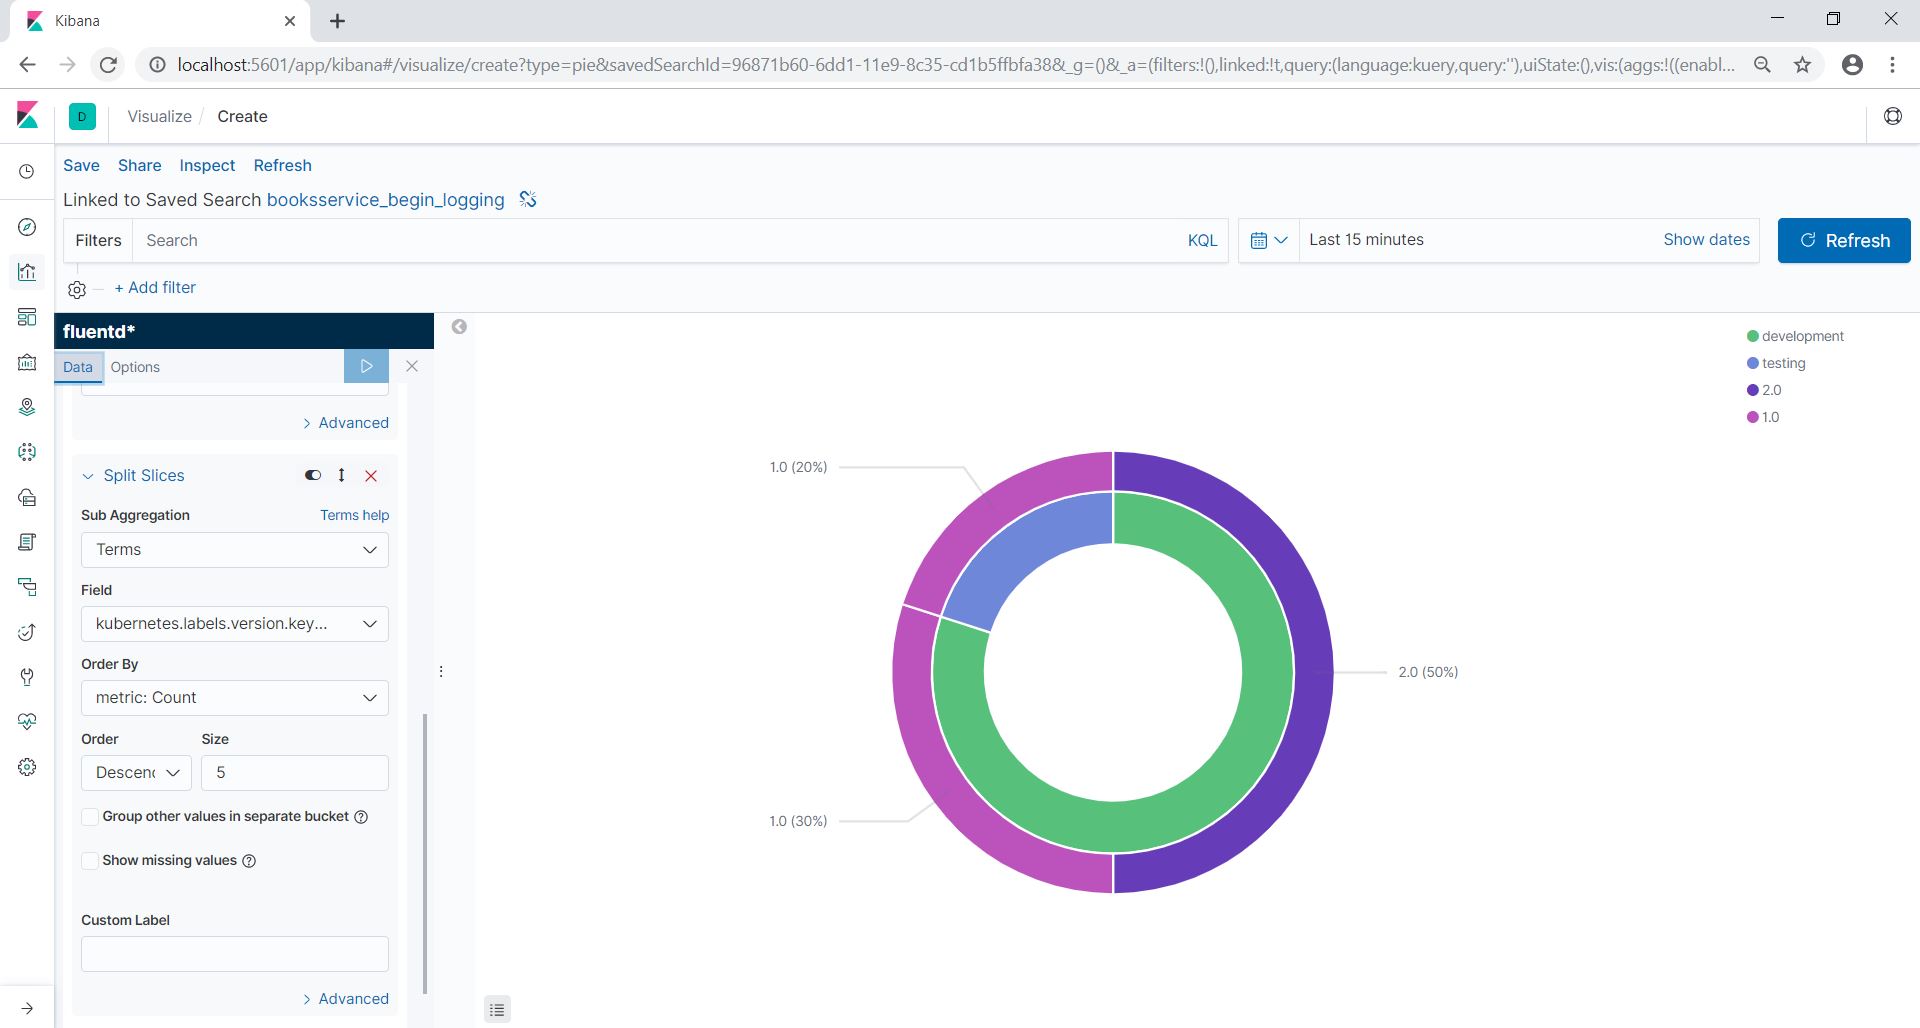Switch to the Options tab
1920x1028 pixels.
pos(135,367)
